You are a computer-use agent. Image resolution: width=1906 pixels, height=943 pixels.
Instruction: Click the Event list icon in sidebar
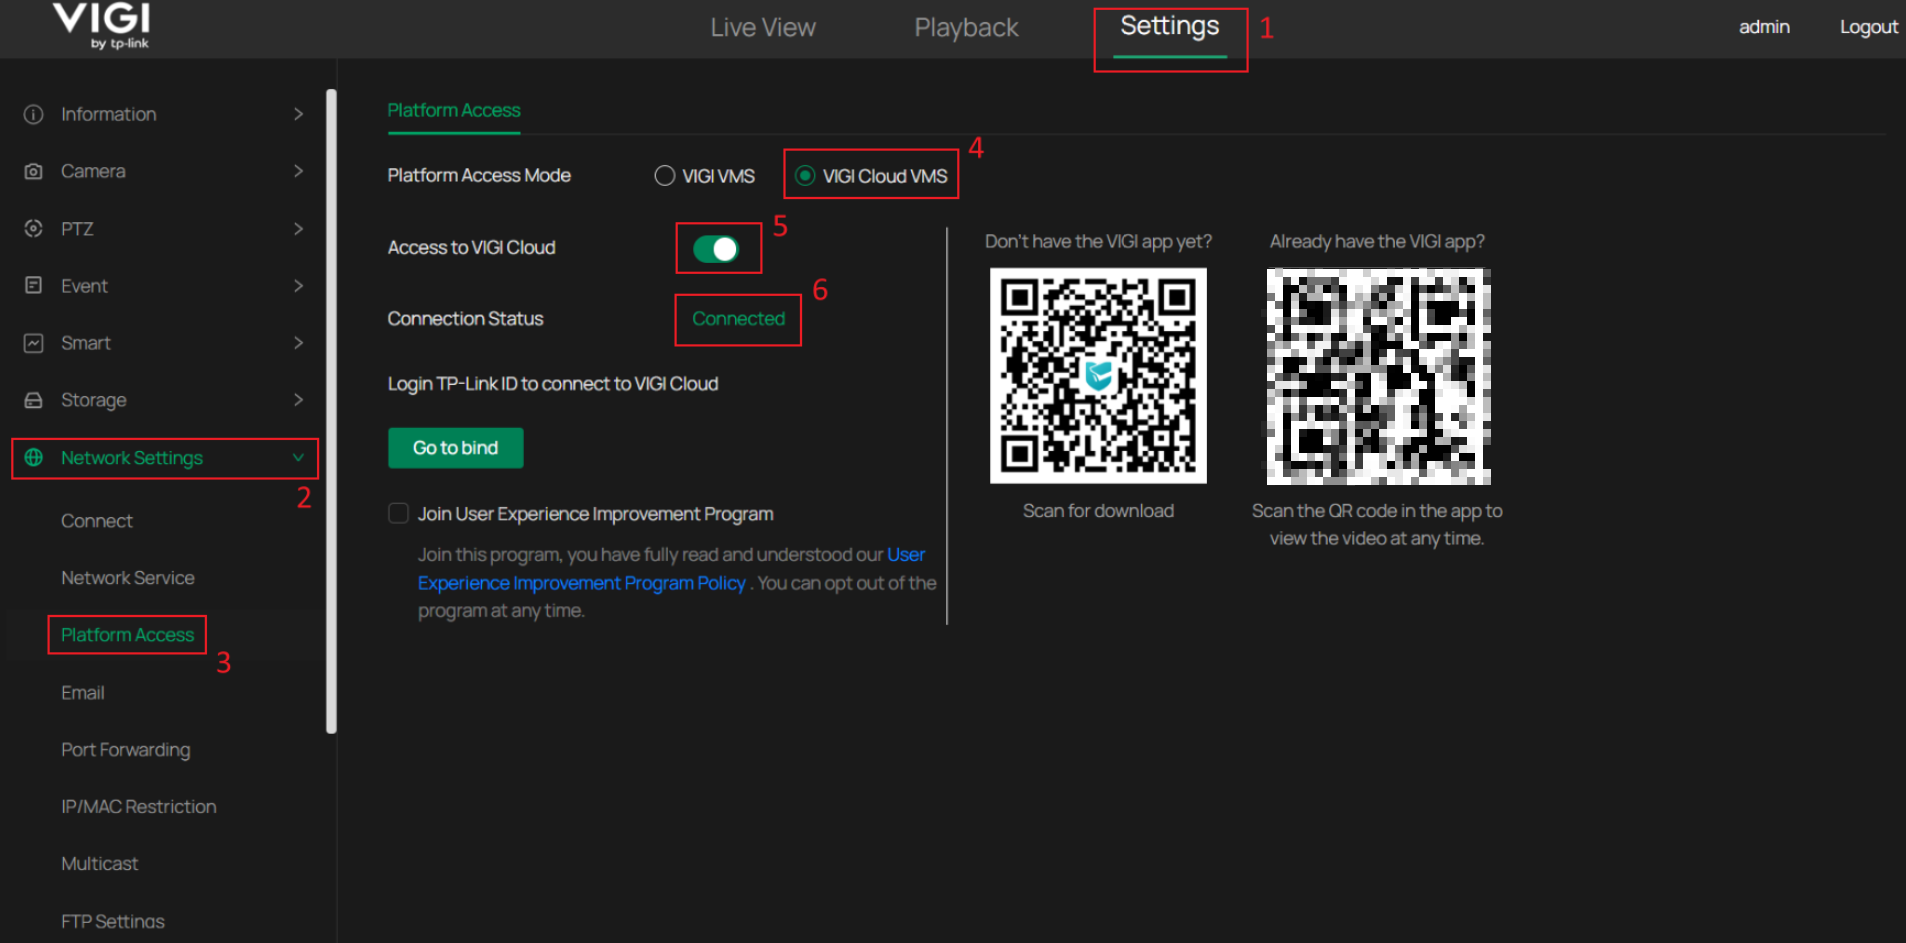33,285
